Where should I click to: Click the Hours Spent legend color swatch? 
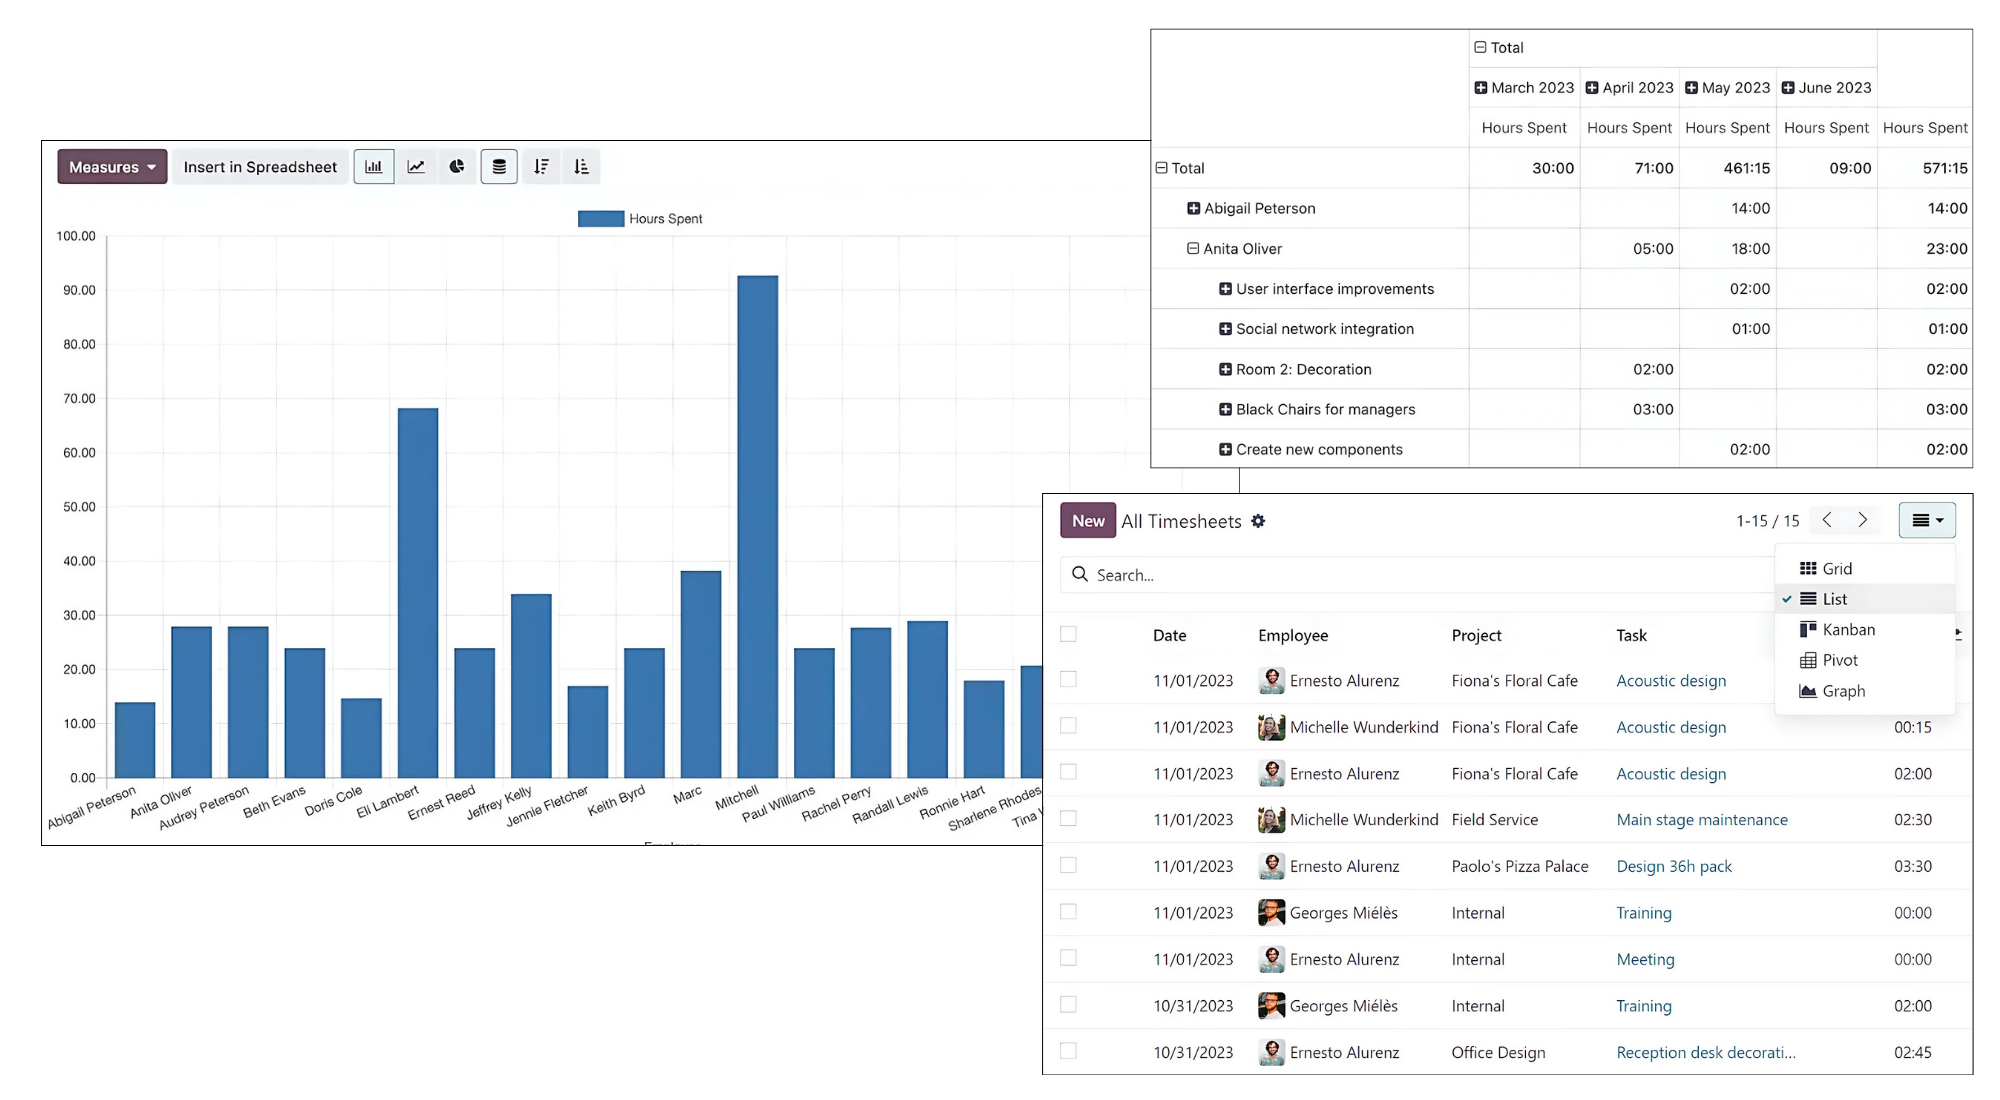tap(601, 219)
